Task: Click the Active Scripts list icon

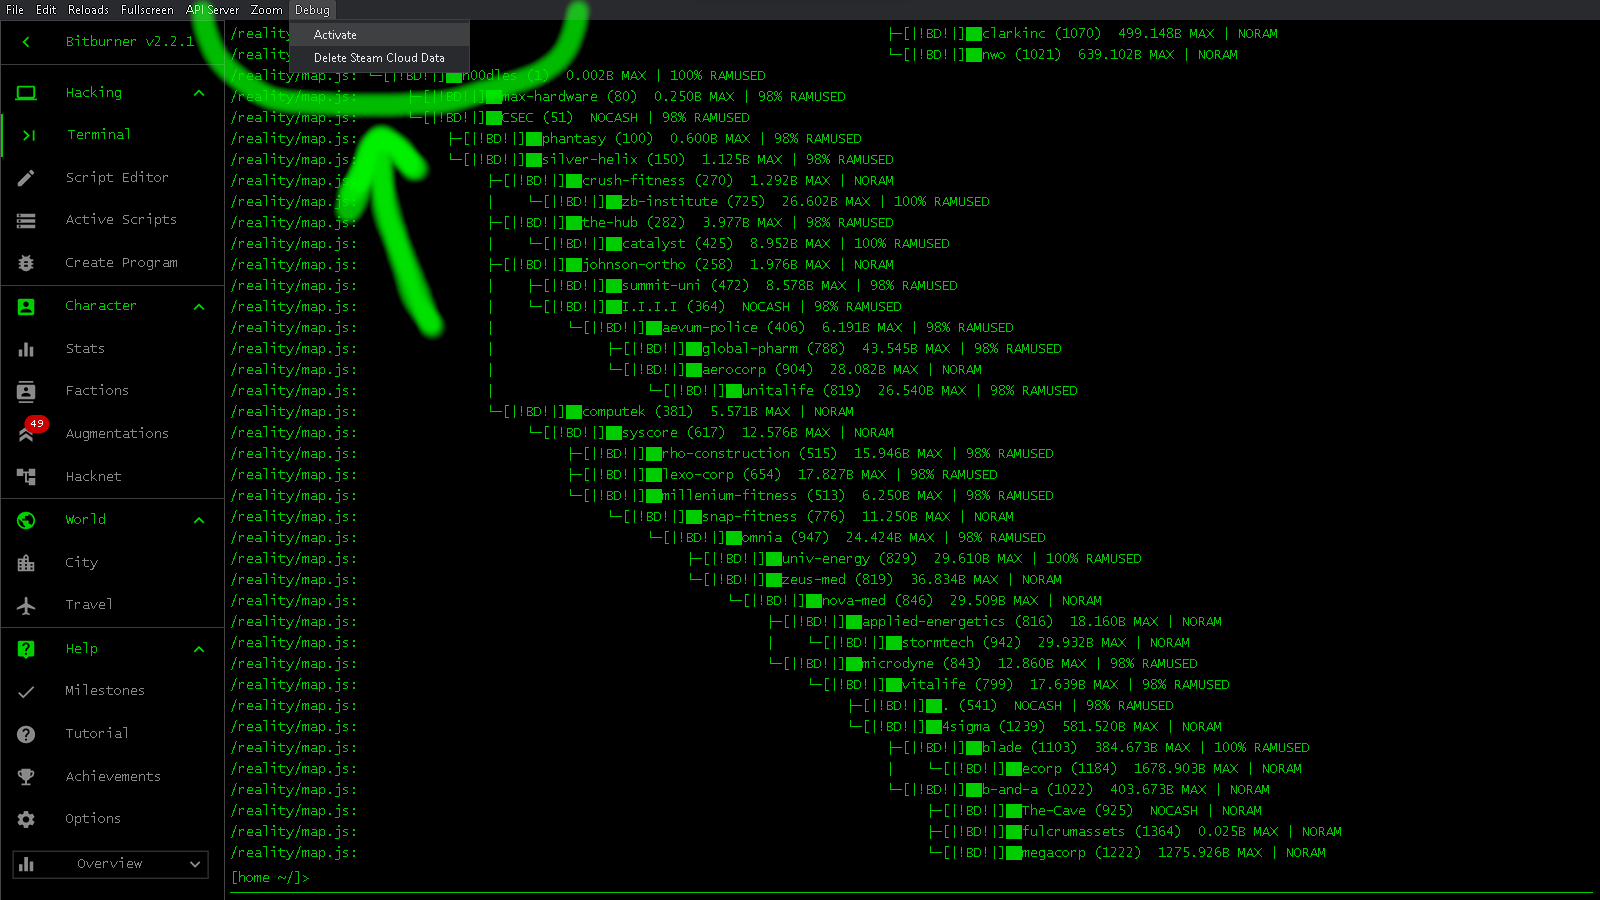Action: point(26,220)
